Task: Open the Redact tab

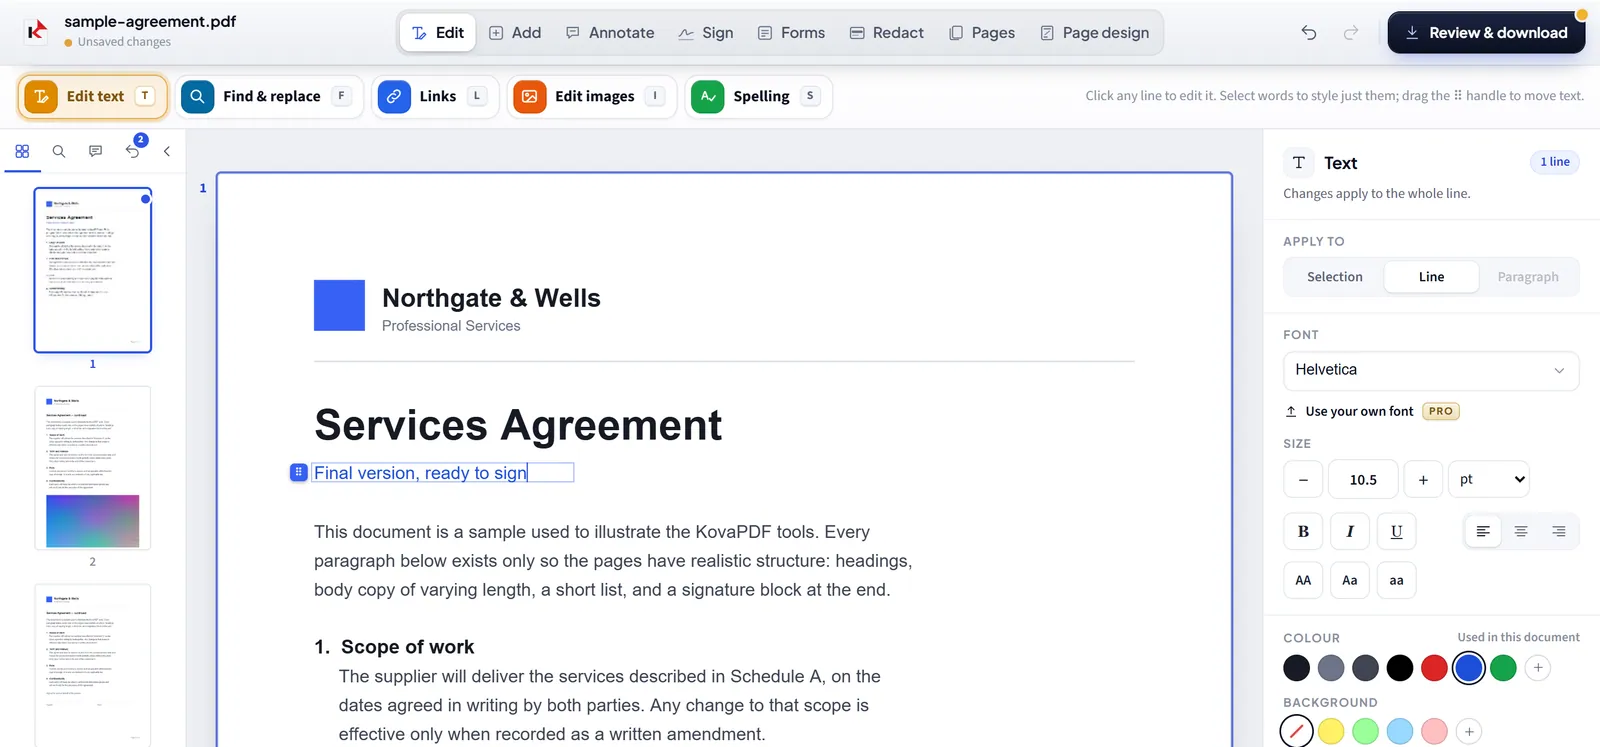Action: coord(887,33)
